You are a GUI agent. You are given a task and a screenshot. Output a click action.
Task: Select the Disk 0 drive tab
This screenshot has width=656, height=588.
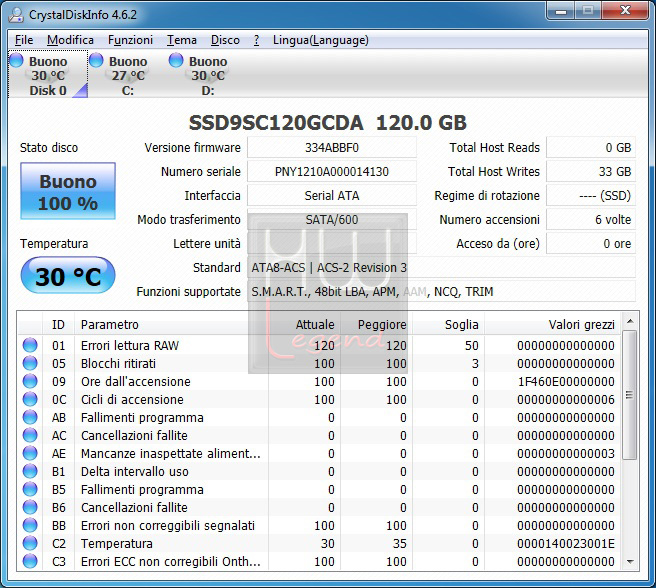tap(48, 74)
